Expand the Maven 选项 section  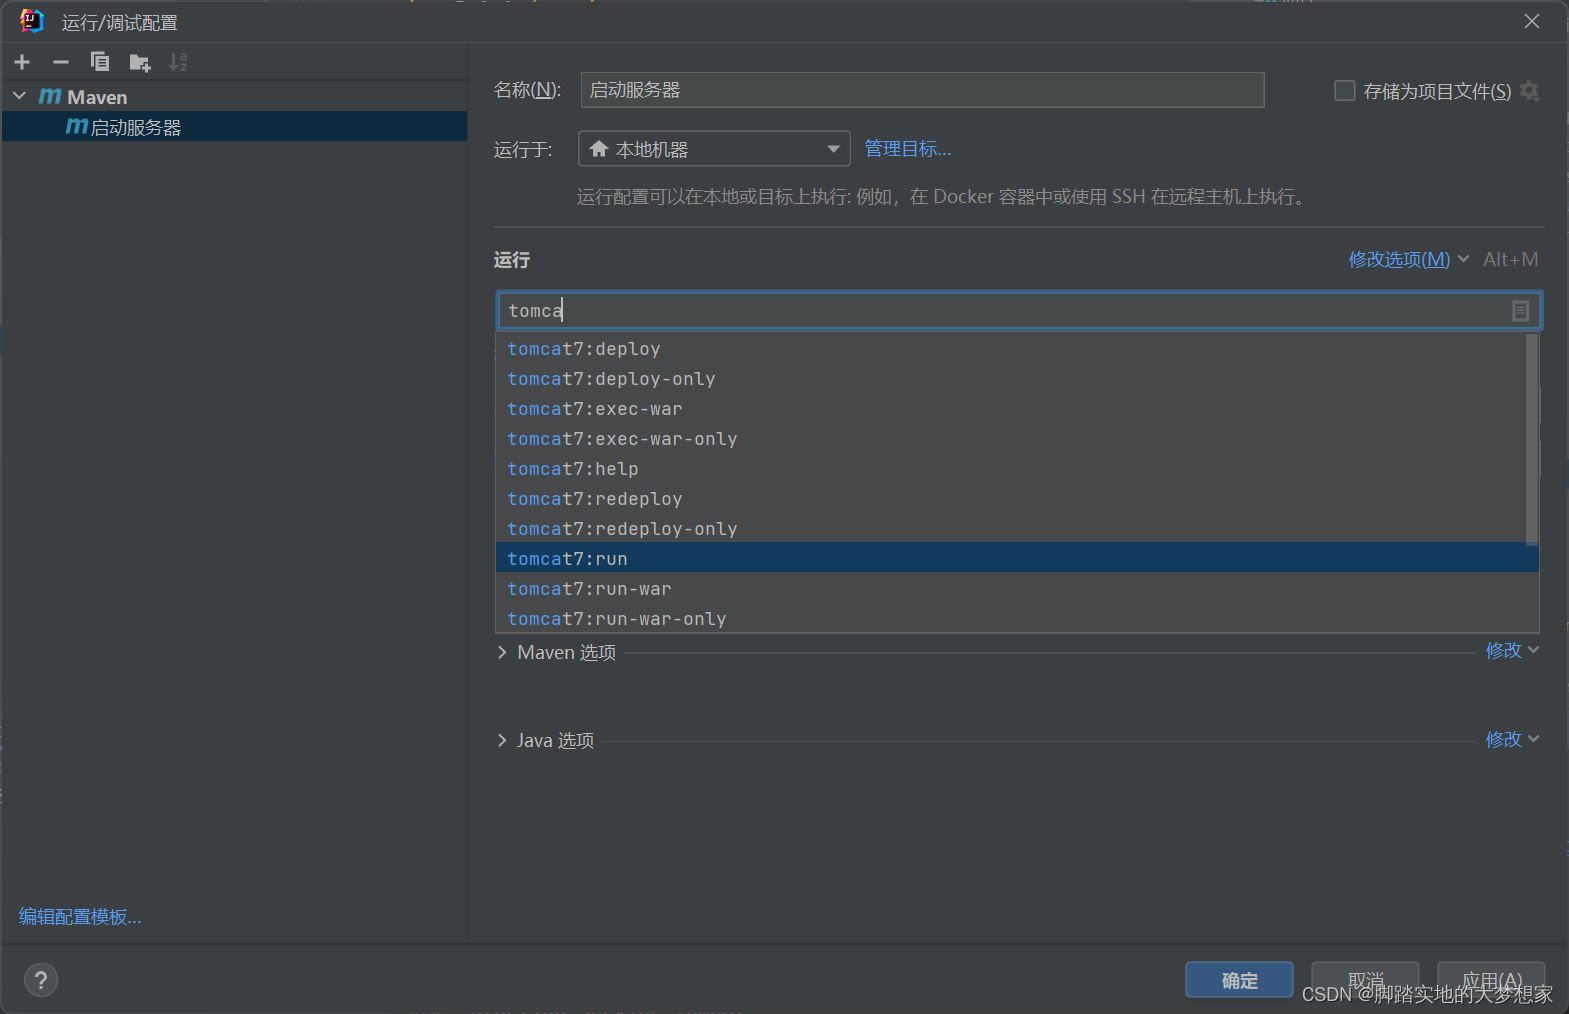[x=502, y=652]
